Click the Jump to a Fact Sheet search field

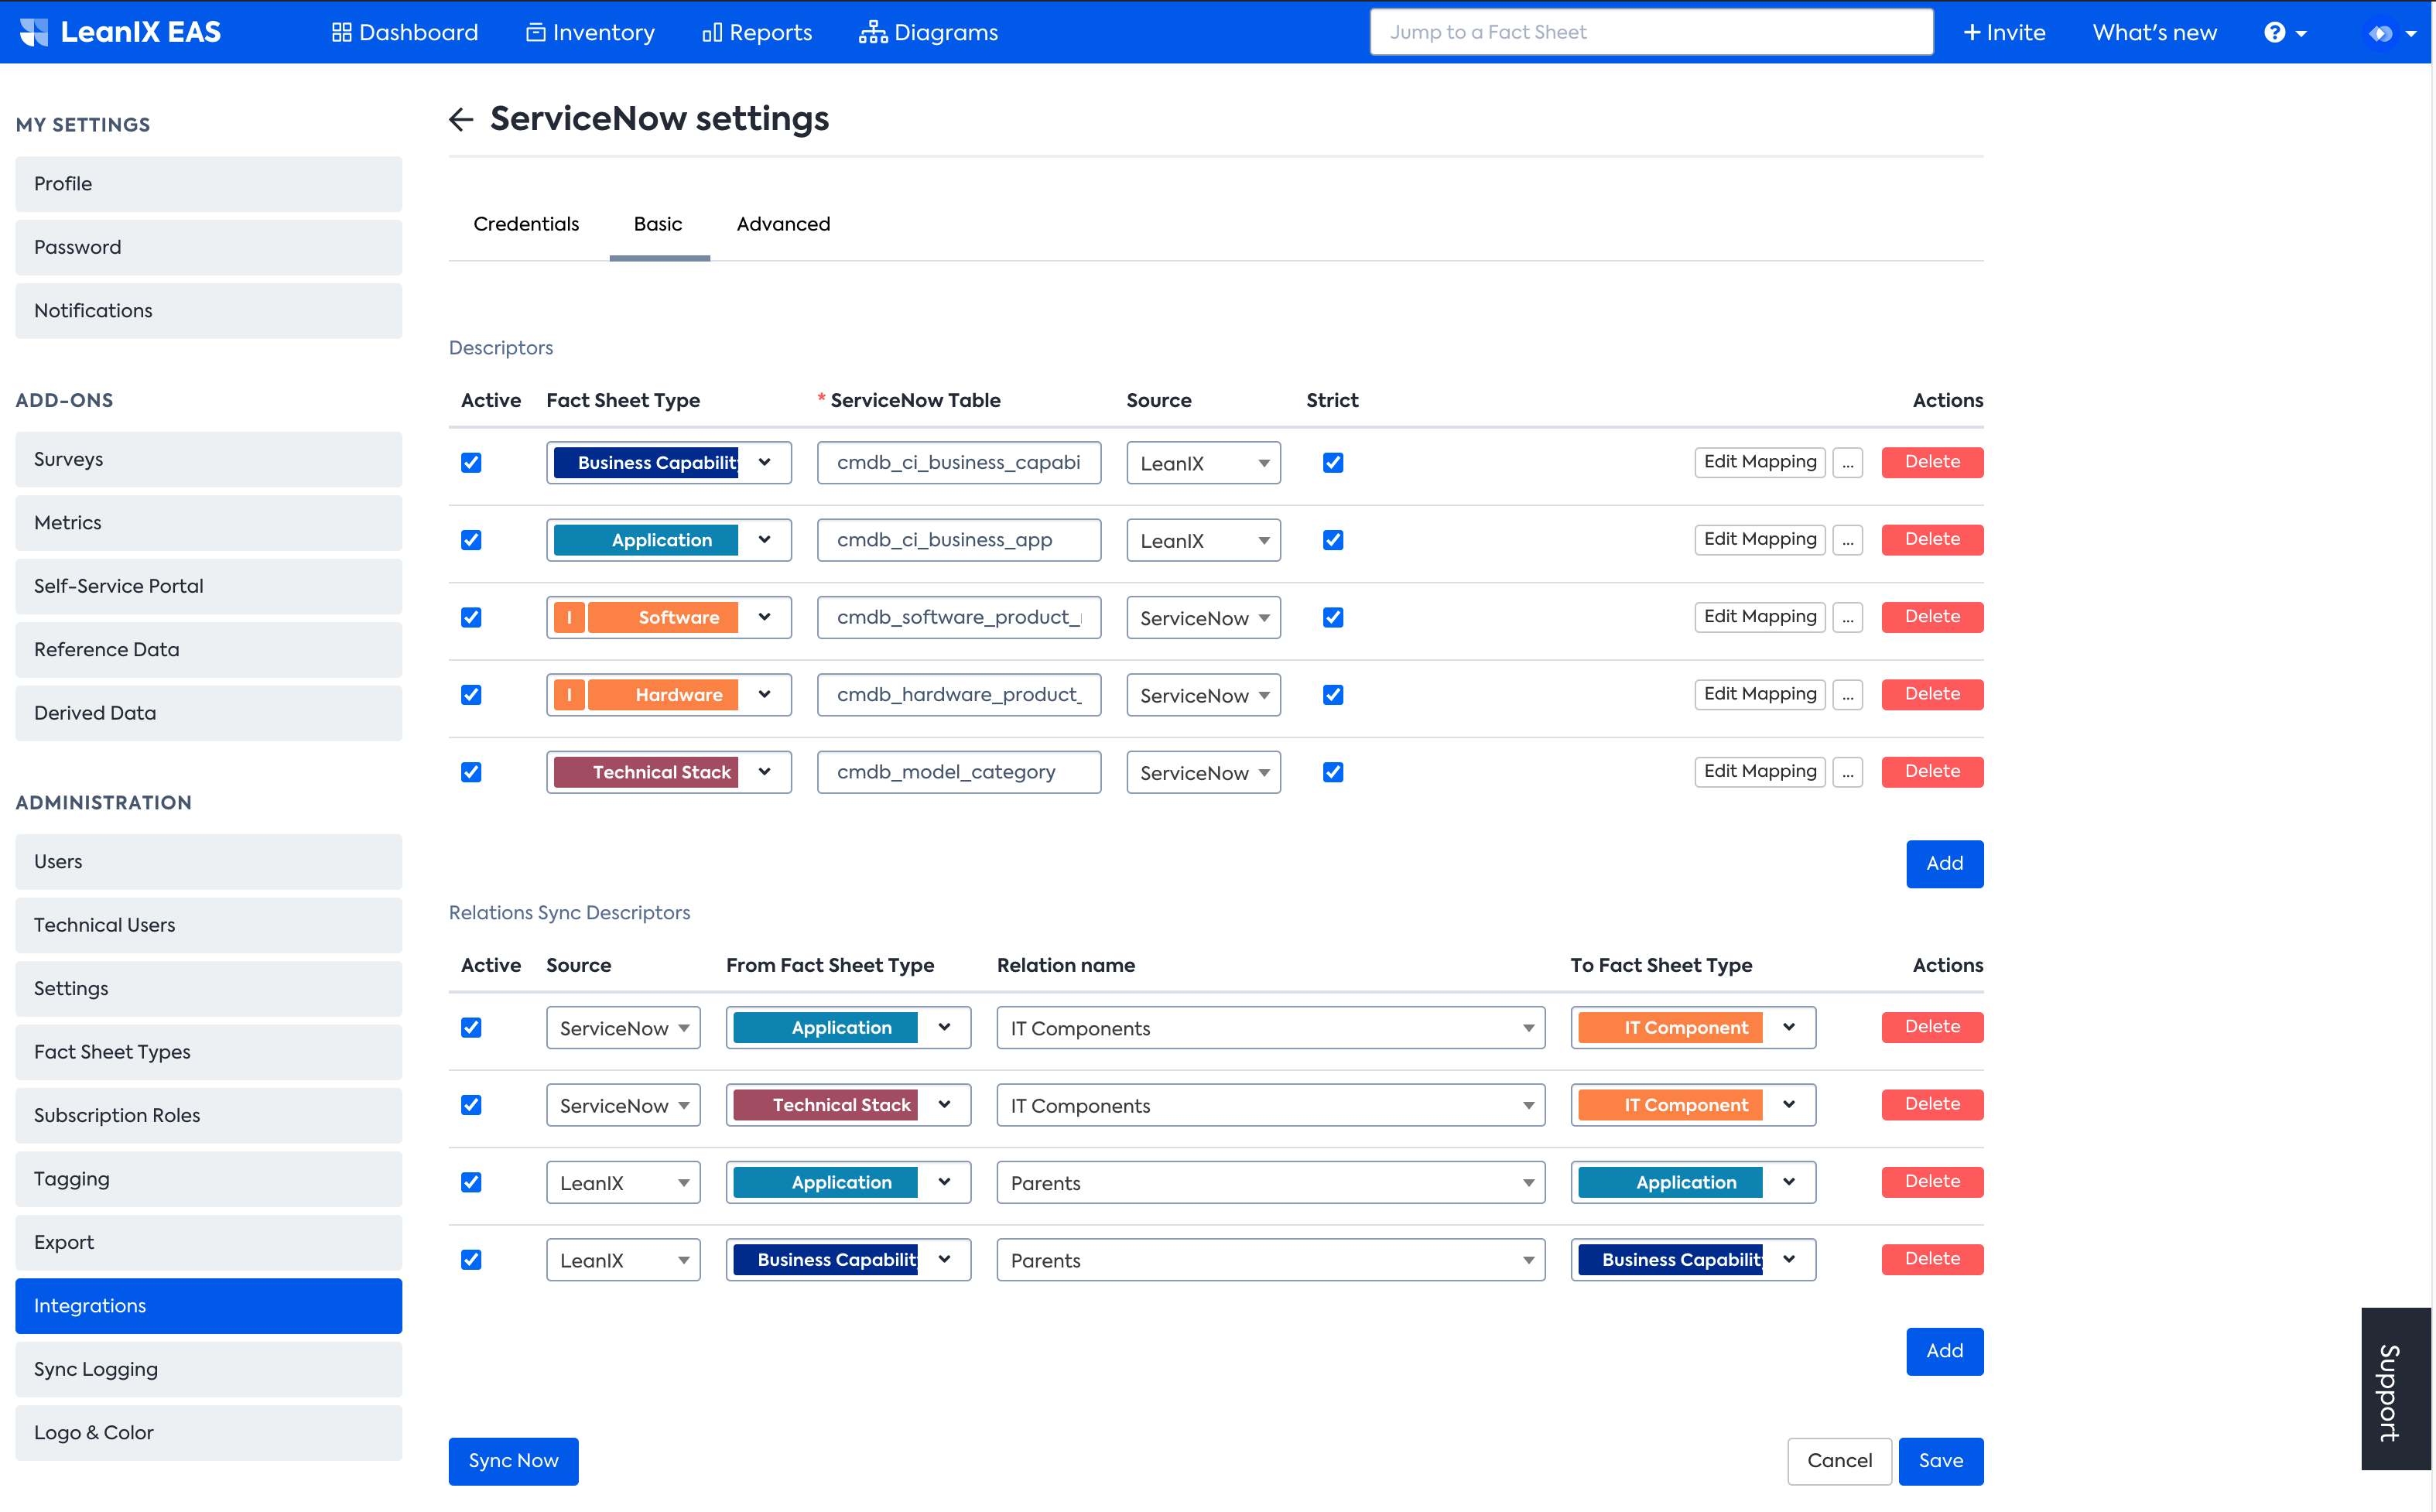click(x=1651, y=32)
